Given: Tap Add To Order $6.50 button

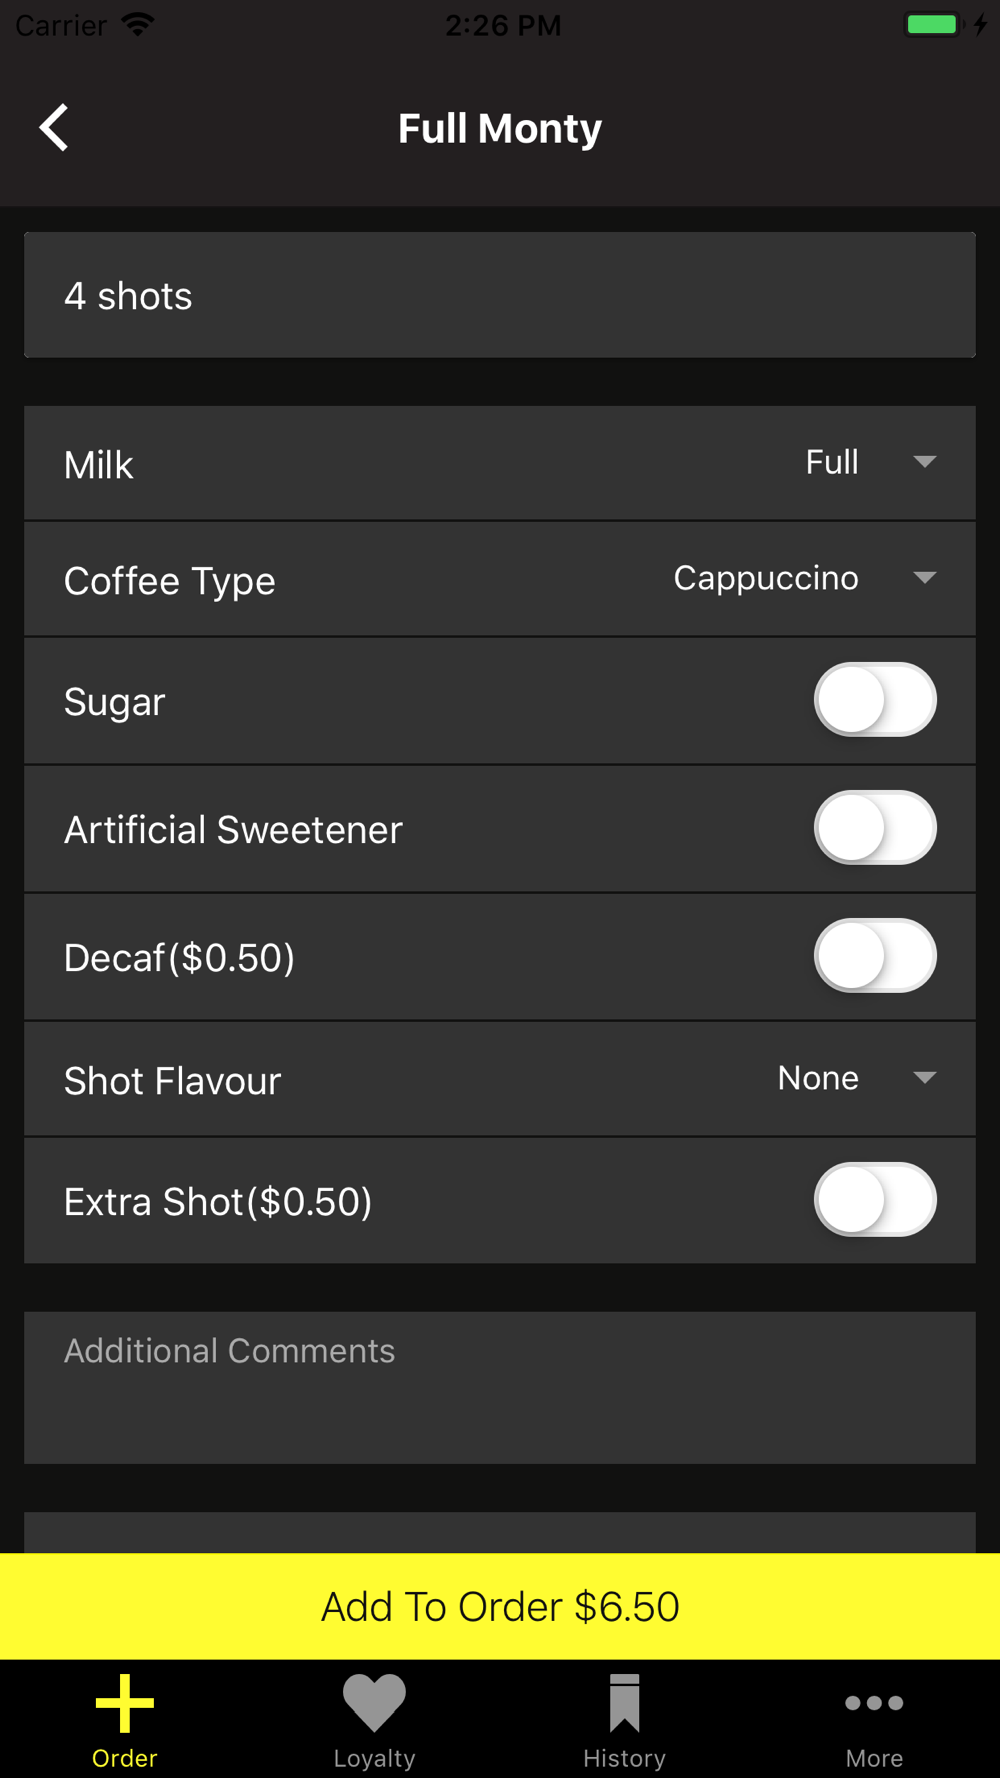Looking at the screenshot, I should tap(500, 1606).
